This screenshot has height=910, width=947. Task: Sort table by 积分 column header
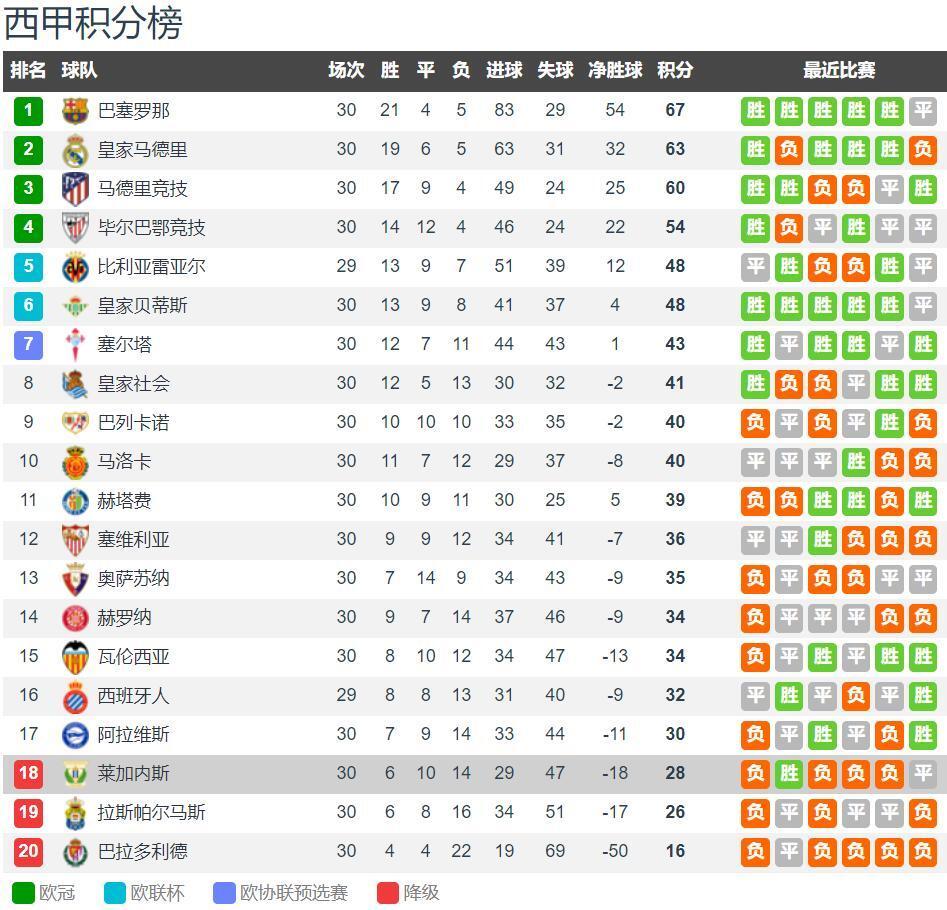675,71
